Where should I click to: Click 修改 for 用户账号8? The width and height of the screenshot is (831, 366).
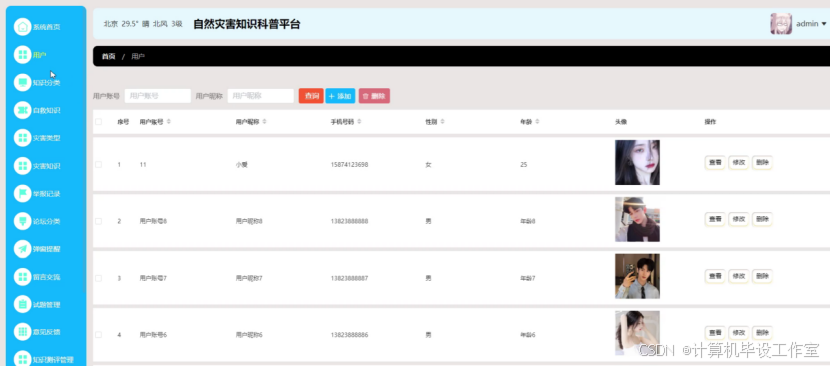(x=738, y=219)
